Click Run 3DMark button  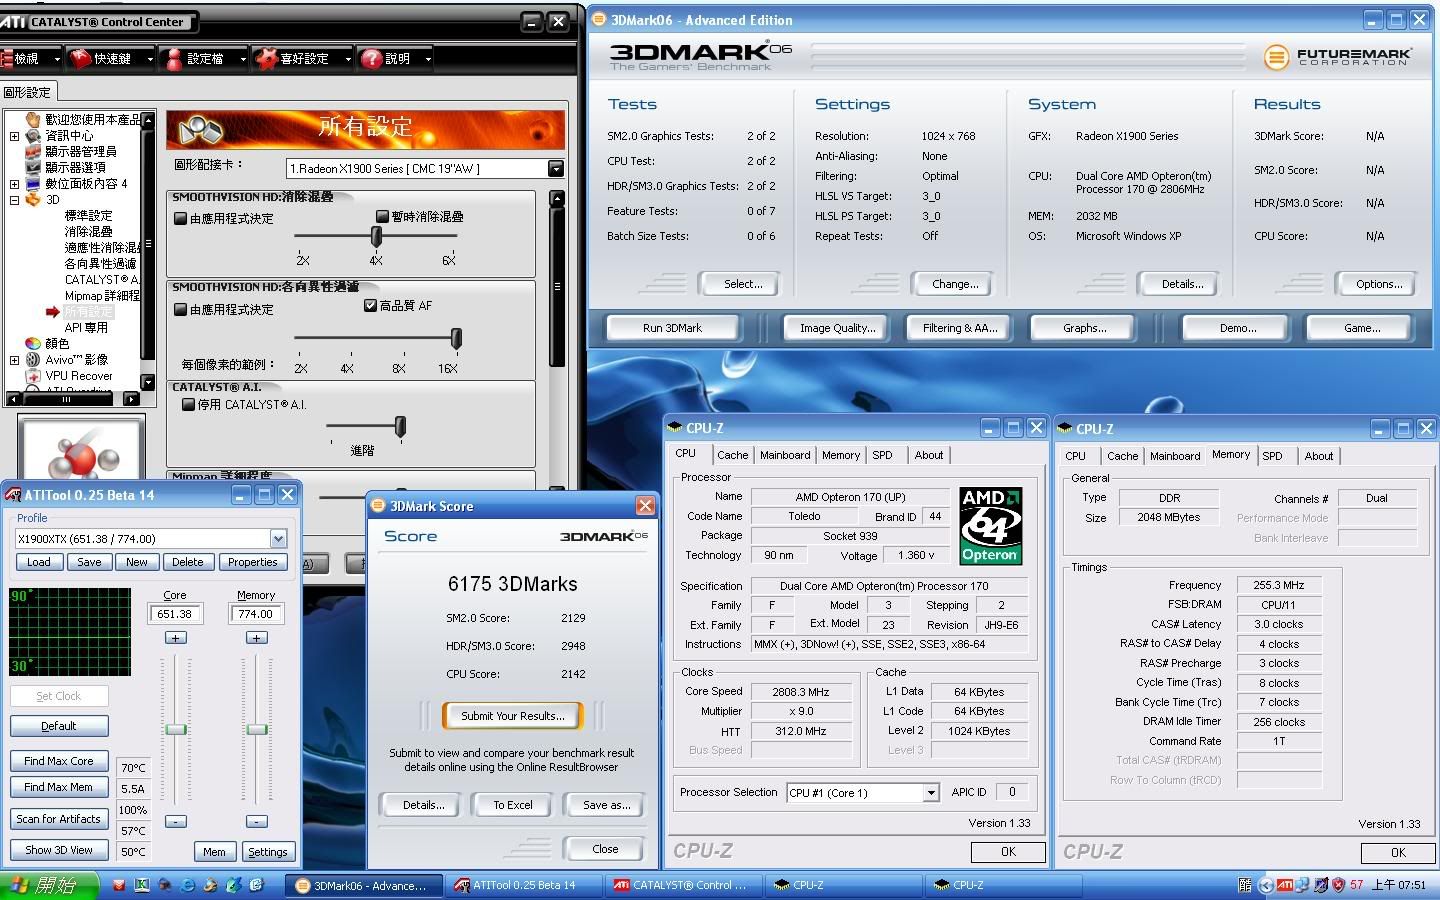pos(672,328)
